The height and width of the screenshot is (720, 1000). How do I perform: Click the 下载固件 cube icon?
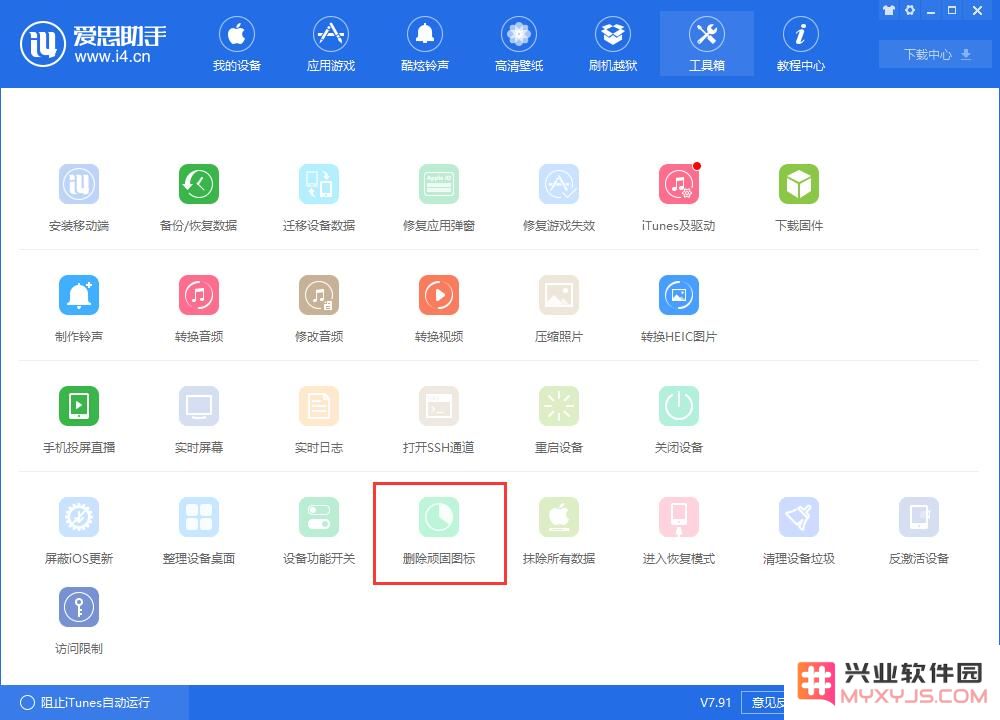click(x=798, y=184)
